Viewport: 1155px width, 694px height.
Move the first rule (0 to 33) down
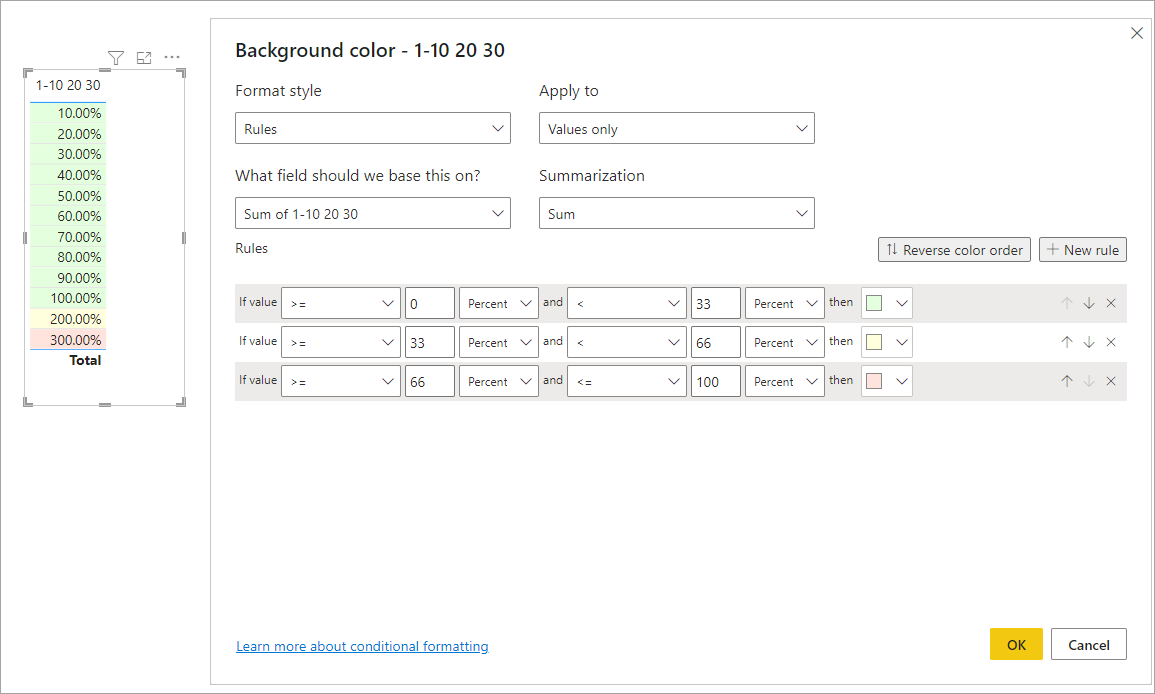(1089, 303)
